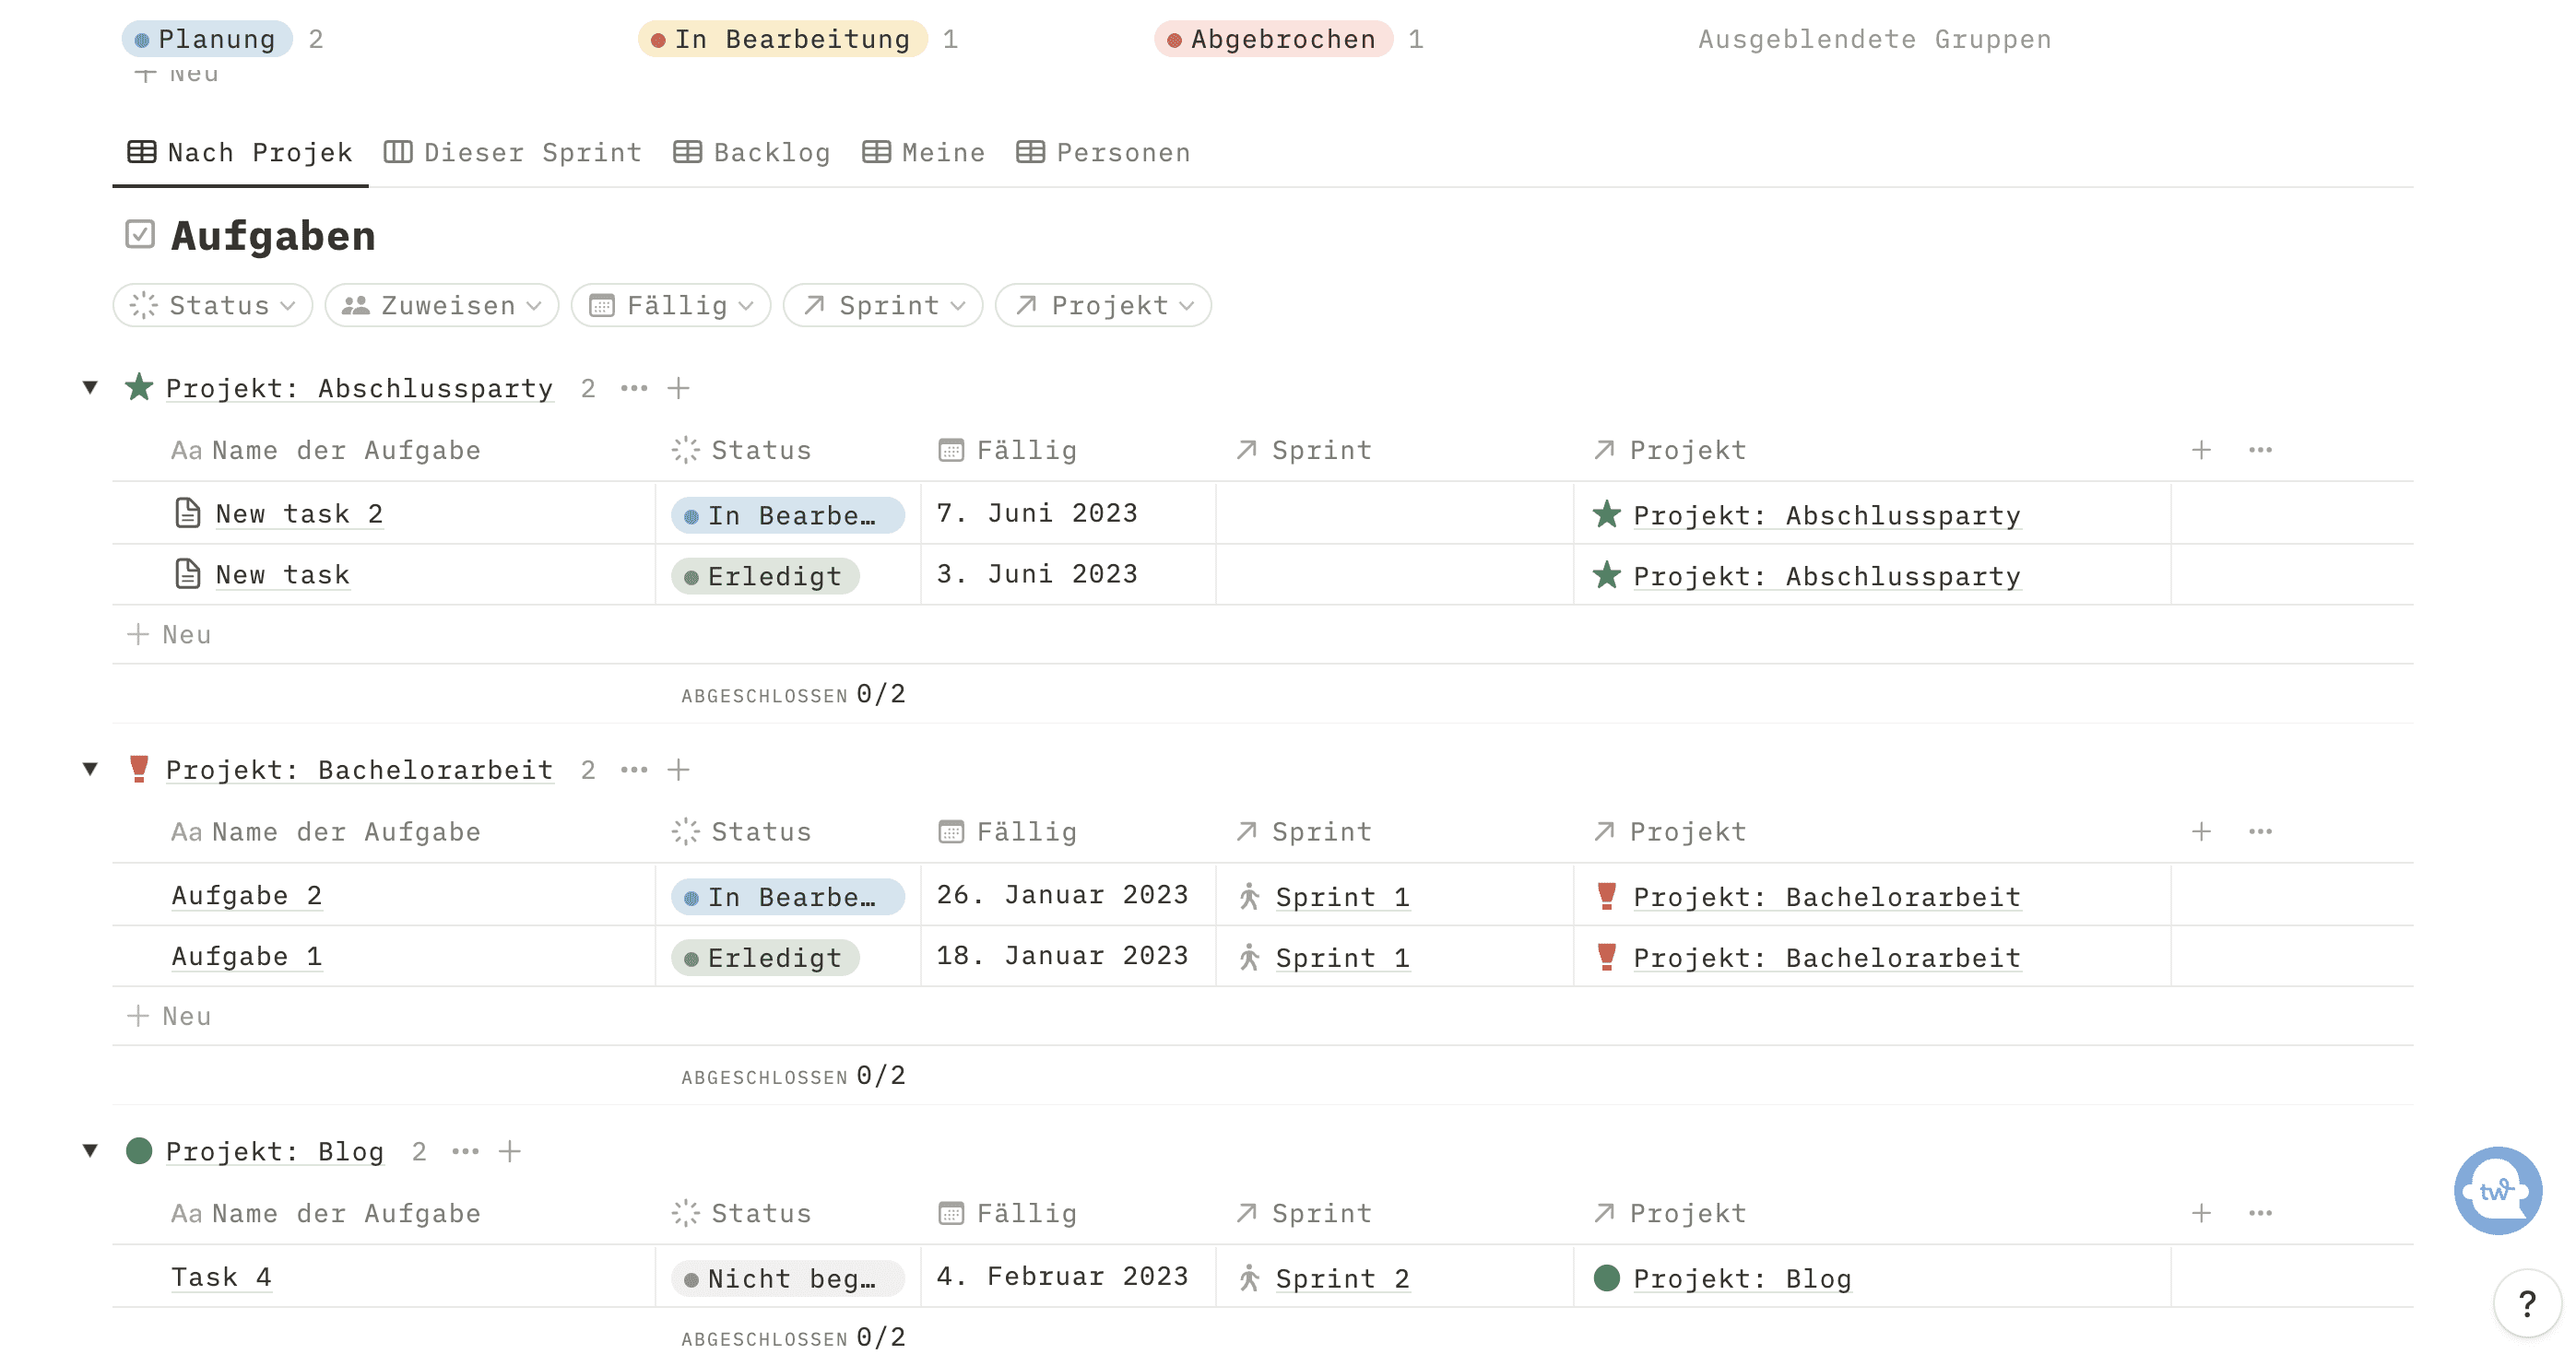2576x1366 pixels.
Task: Click the blue tw chat bubble widget
Action: (x=2498, y=1190)
